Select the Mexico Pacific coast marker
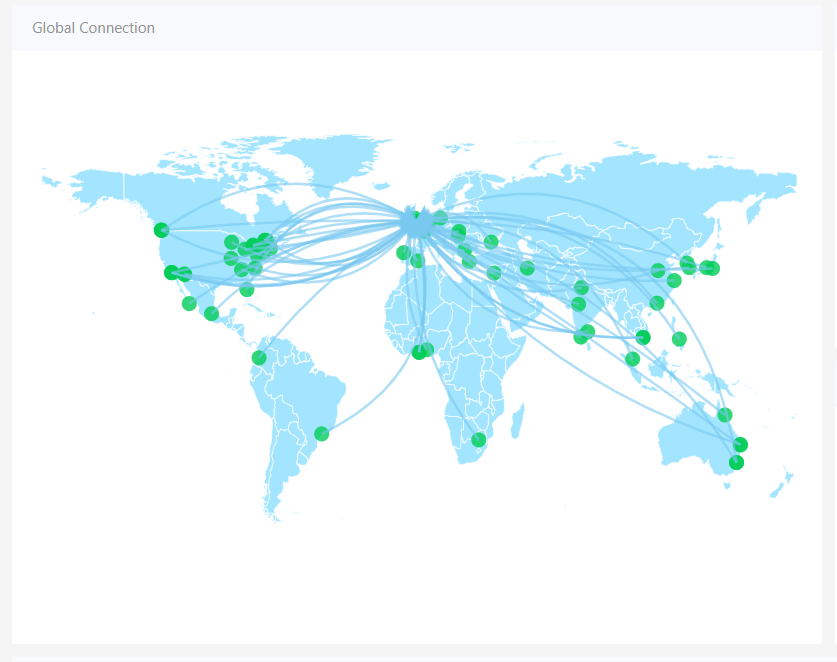 click(x=189, y=303)
